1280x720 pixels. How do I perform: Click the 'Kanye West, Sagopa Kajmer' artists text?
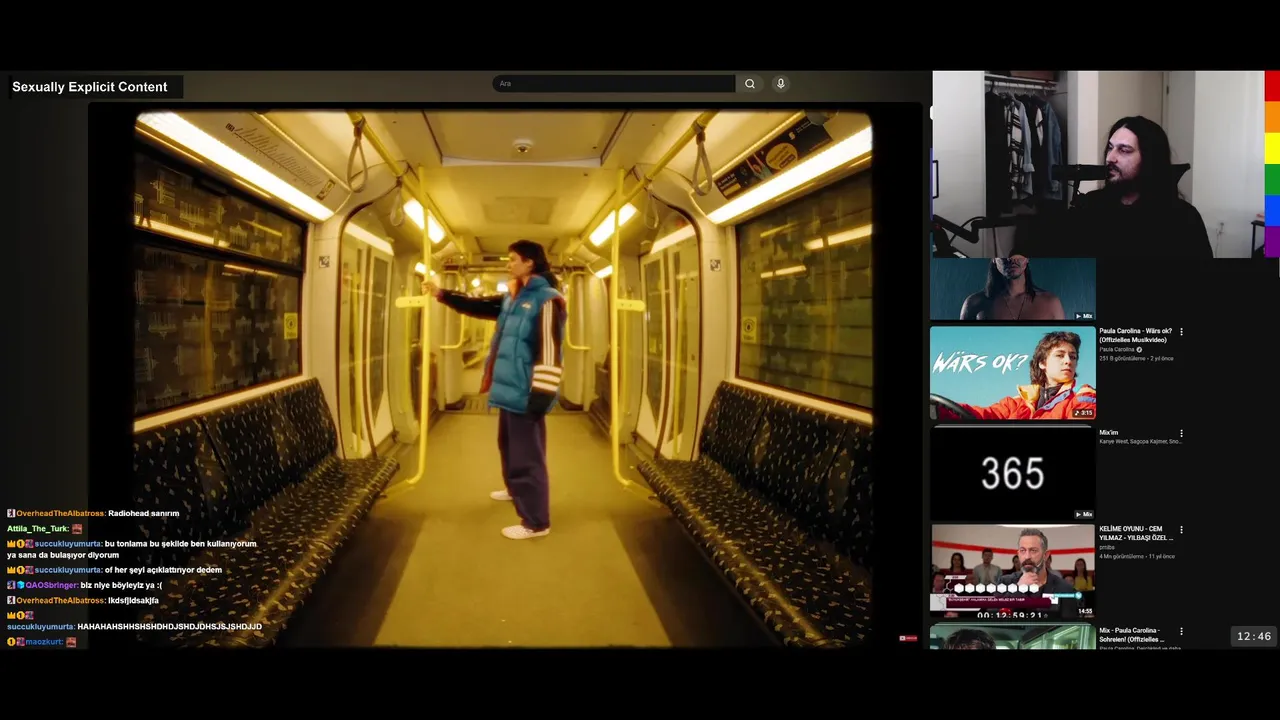pyautogui.click(x=1140, y=441)
